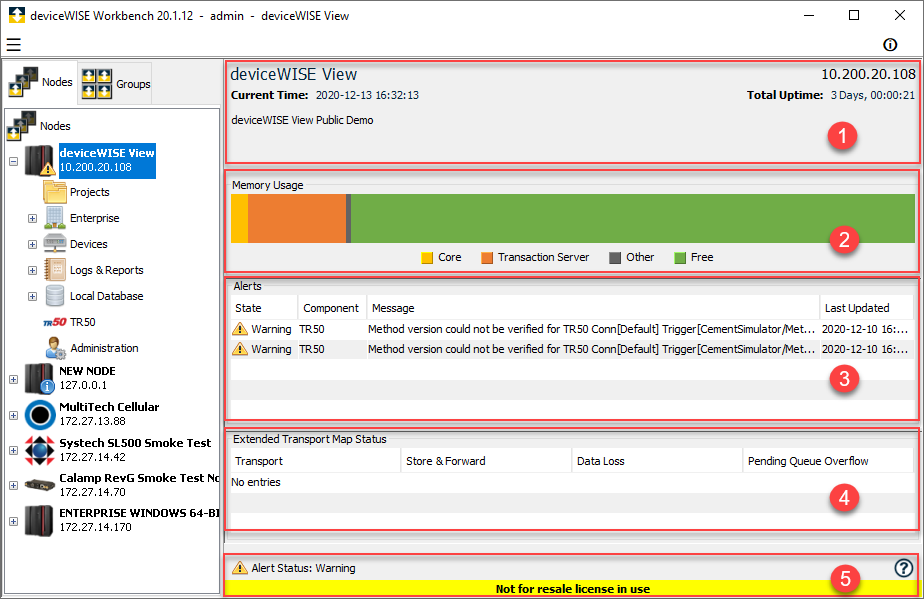Click the Data Loss column header
The width and height of the screenshot is (924, 599).
(657, 461)
